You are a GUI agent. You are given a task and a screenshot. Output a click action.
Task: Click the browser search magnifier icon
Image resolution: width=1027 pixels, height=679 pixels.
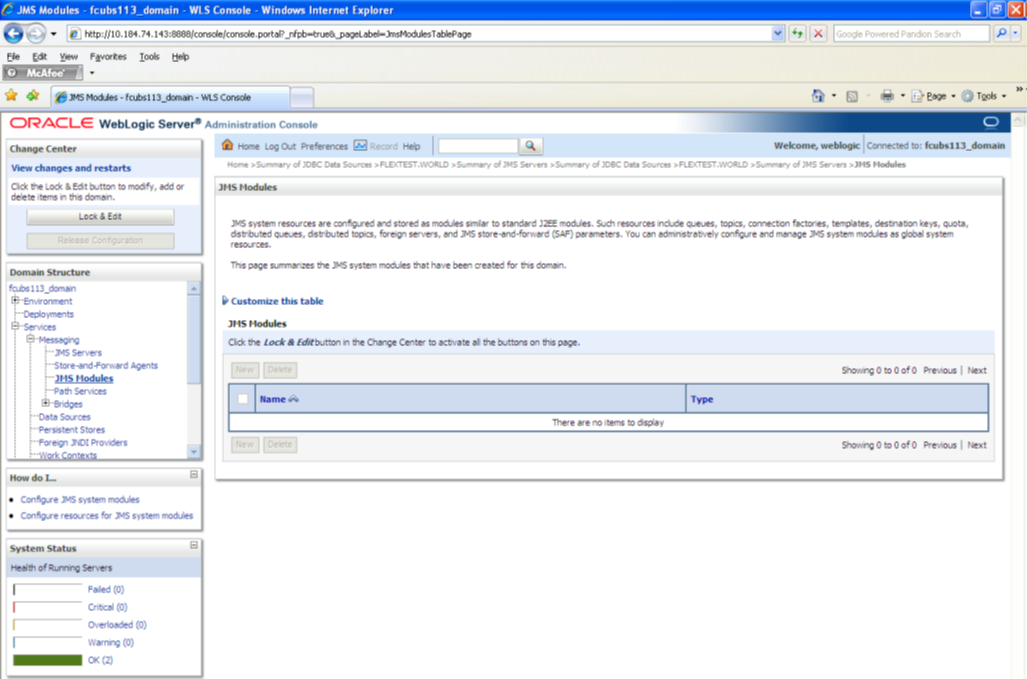1001,33
